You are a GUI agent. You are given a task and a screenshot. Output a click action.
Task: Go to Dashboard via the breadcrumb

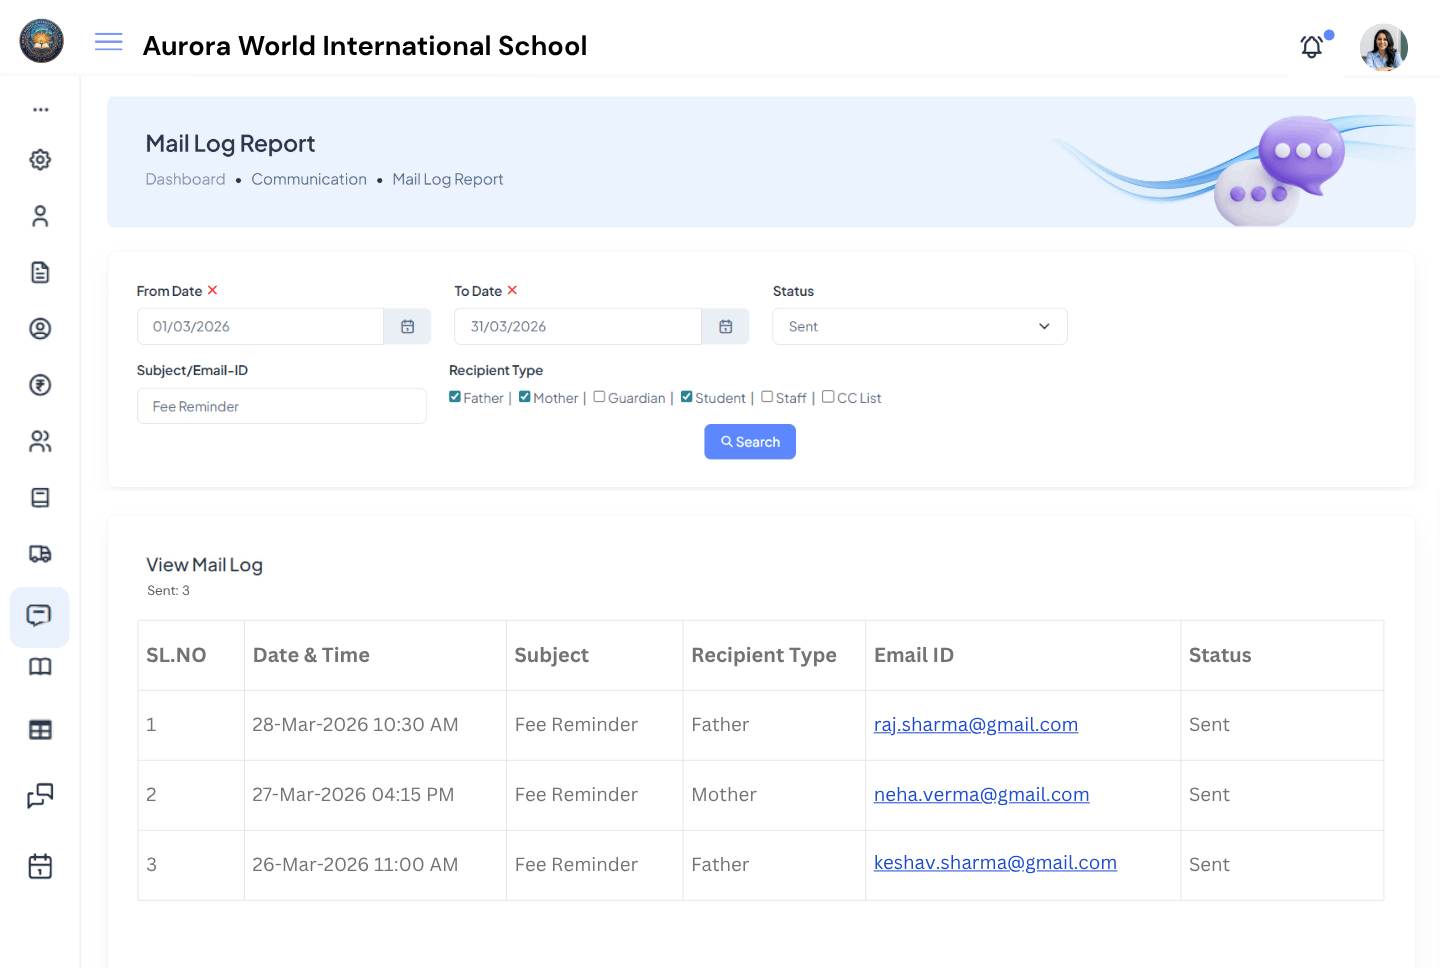click(185, 178)
